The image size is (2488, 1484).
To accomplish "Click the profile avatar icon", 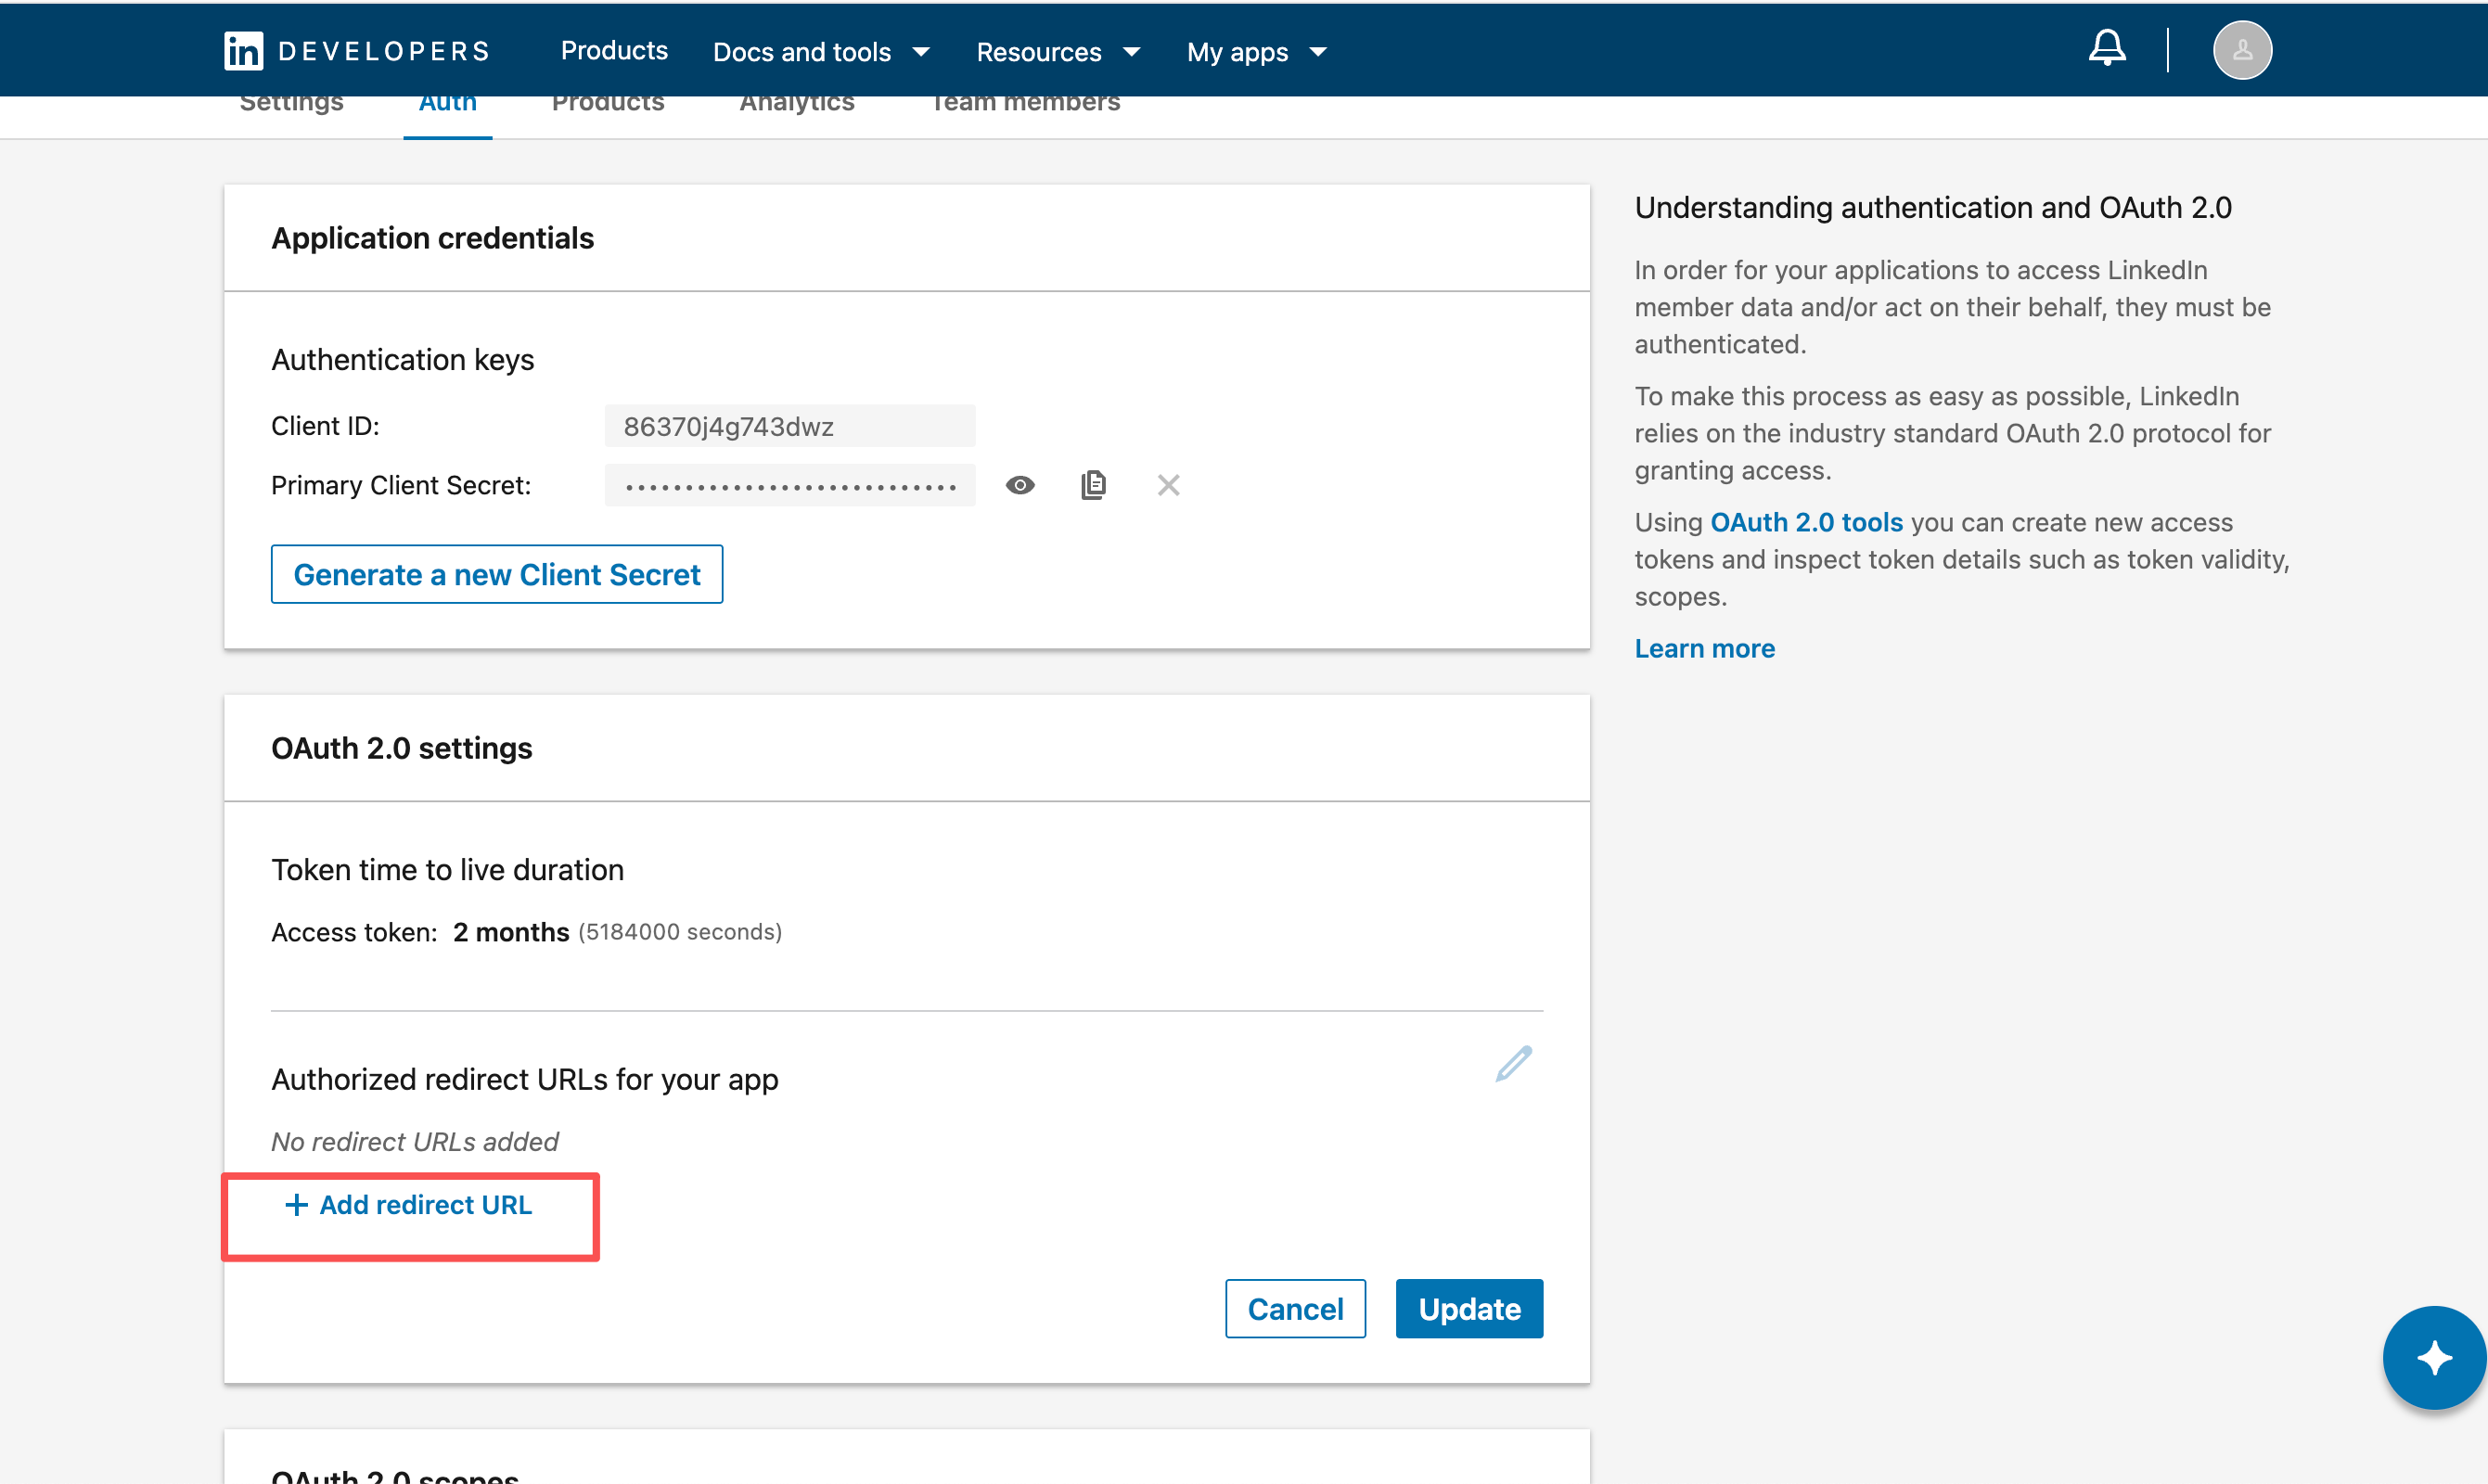I will (x=2241, y=50).
